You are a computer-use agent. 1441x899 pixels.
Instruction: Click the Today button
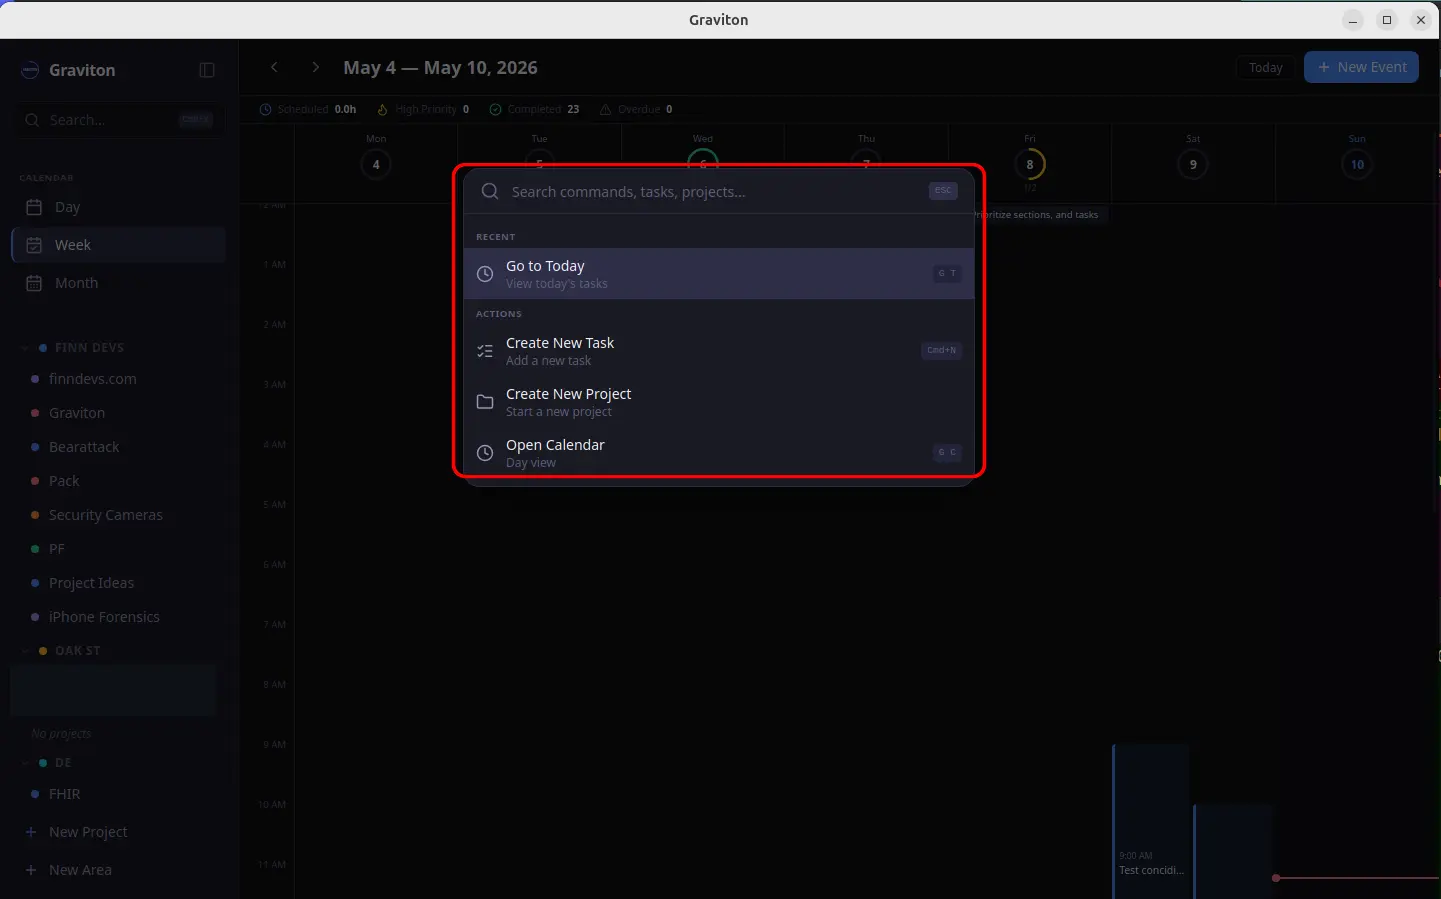tap(1265, 67)
